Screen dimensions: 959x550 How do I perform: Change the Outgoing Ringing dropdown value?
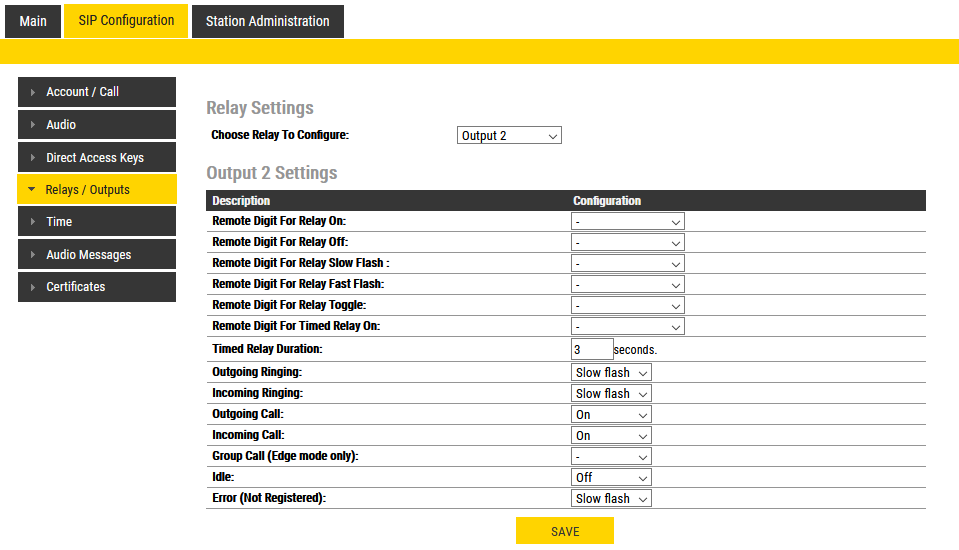pos(611,373)
